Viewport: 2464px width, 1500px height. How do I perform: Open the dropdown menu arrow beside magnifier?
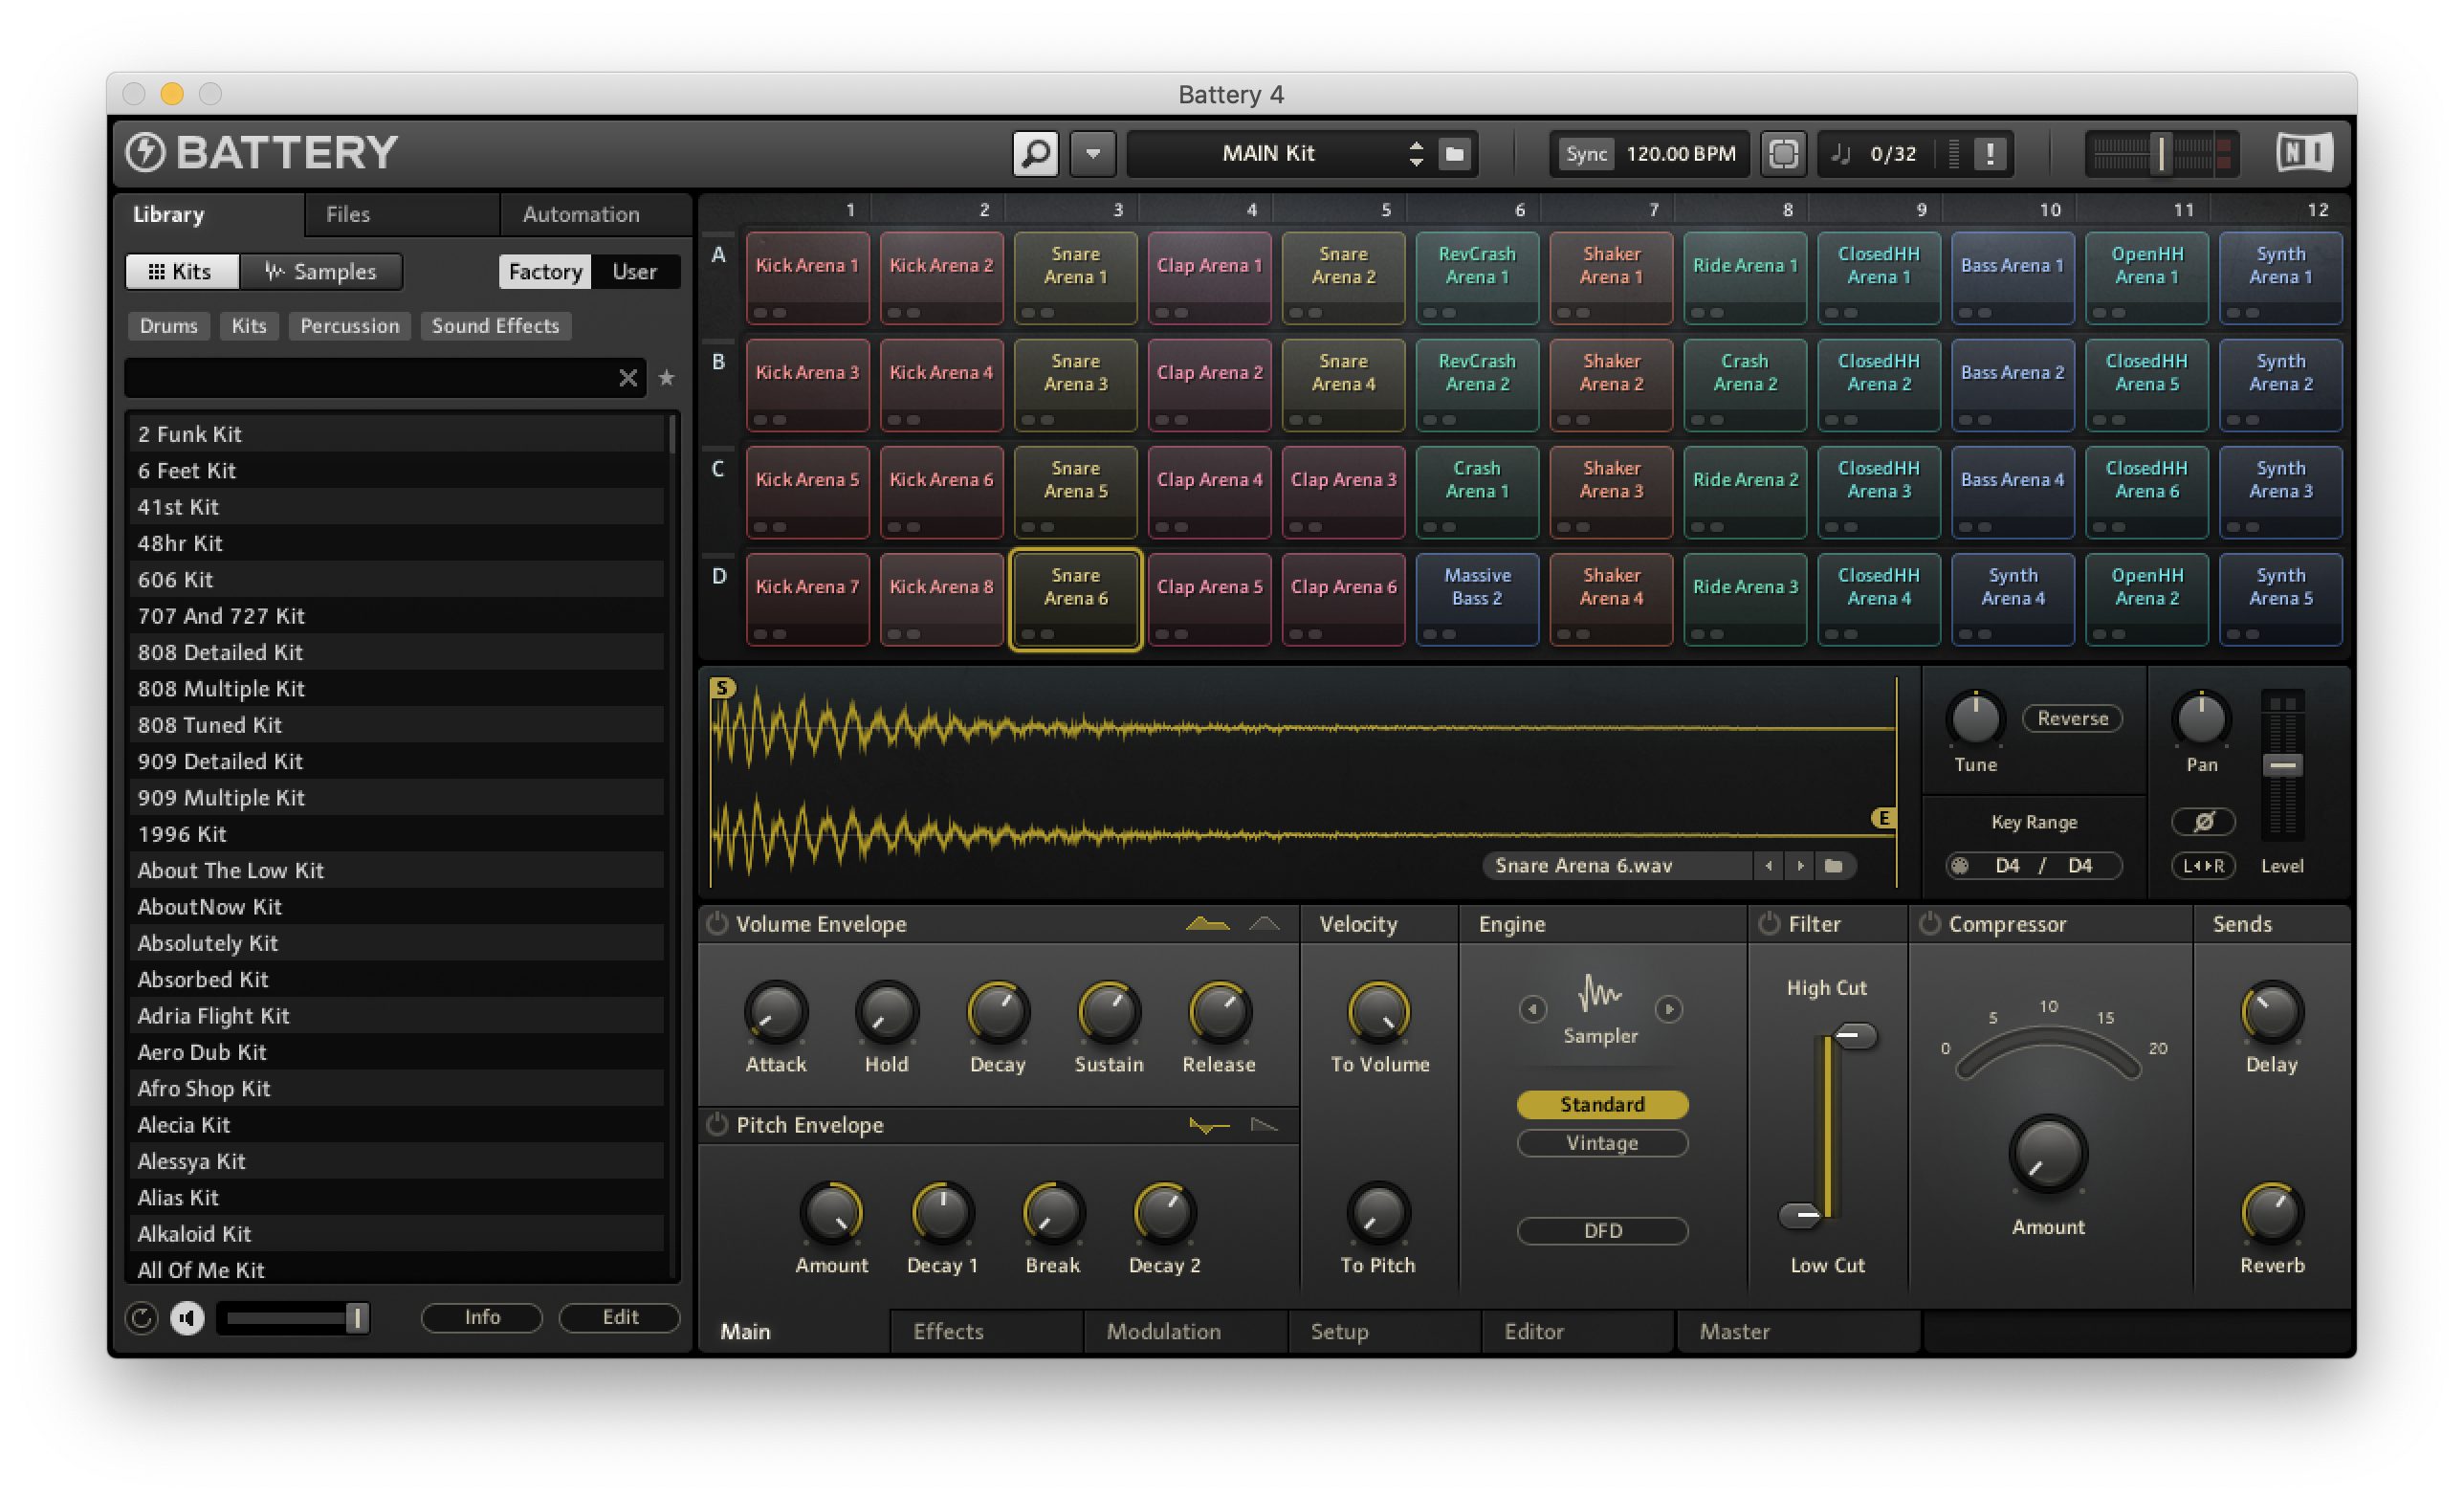[1092, 153]
